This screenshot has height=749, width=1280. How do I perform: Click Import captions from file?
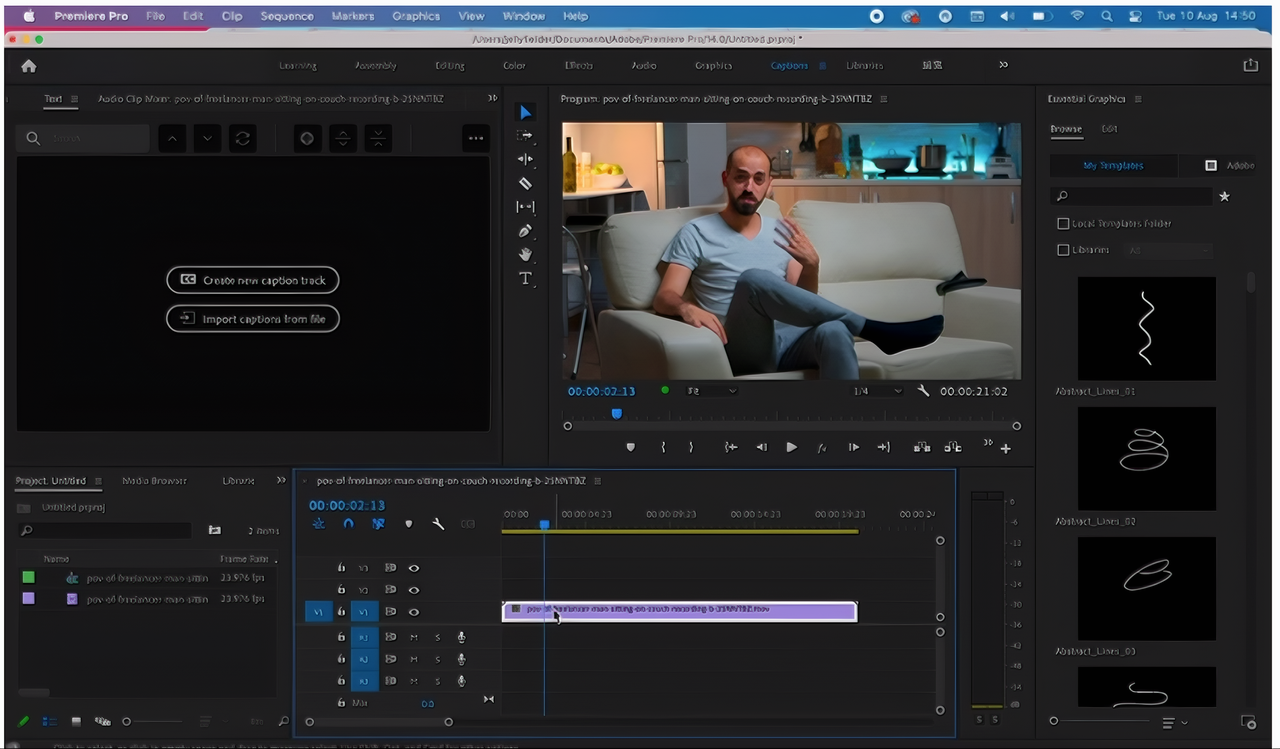pyautogui.click(x=252, y=318)
